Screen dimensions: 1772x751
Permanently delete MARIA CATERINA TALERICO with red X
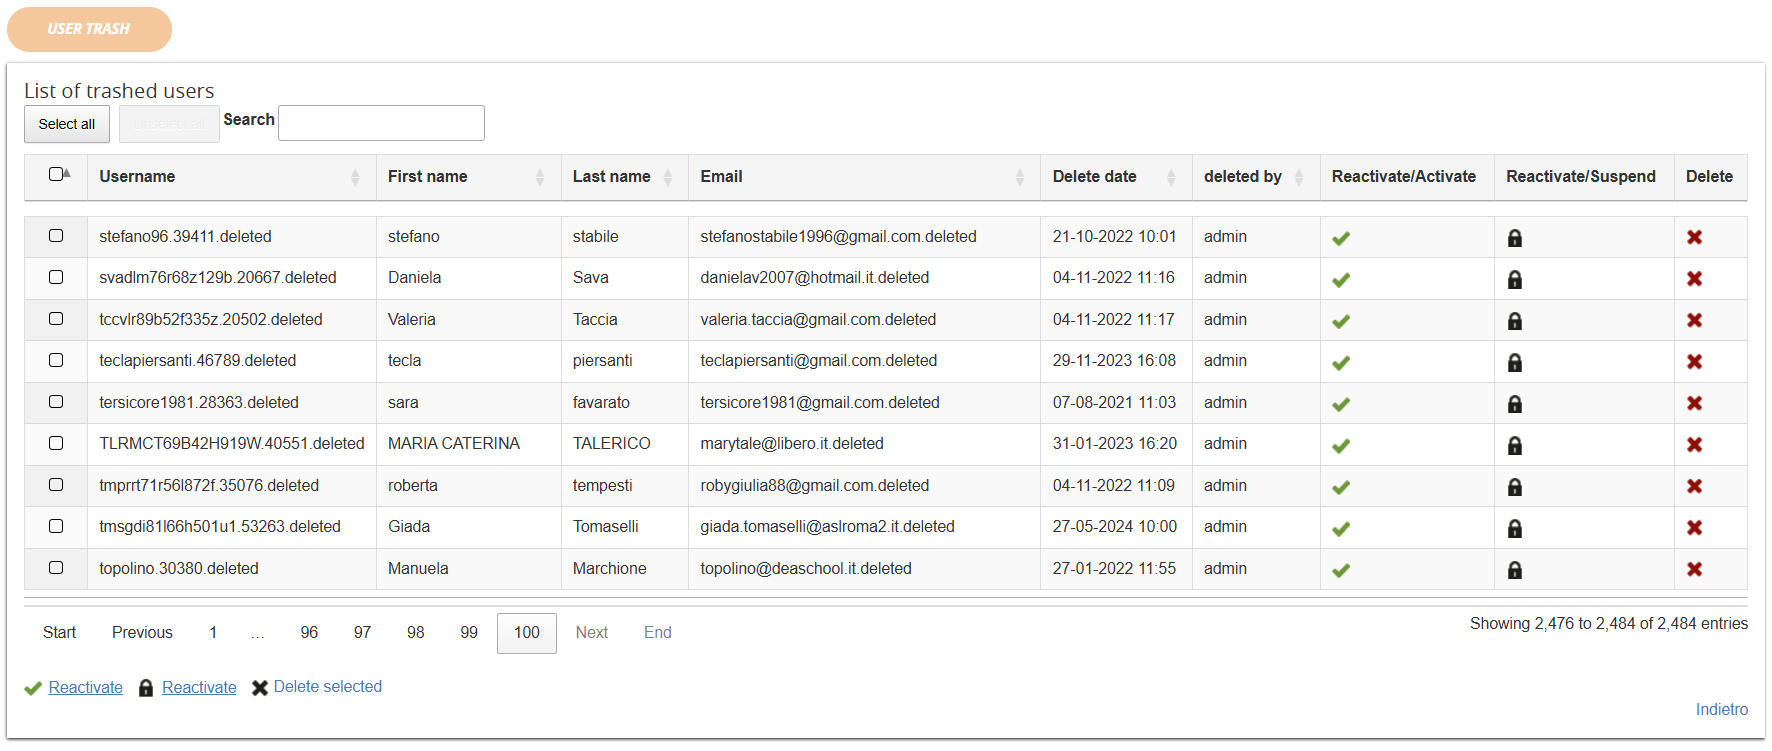point(1694,445)
